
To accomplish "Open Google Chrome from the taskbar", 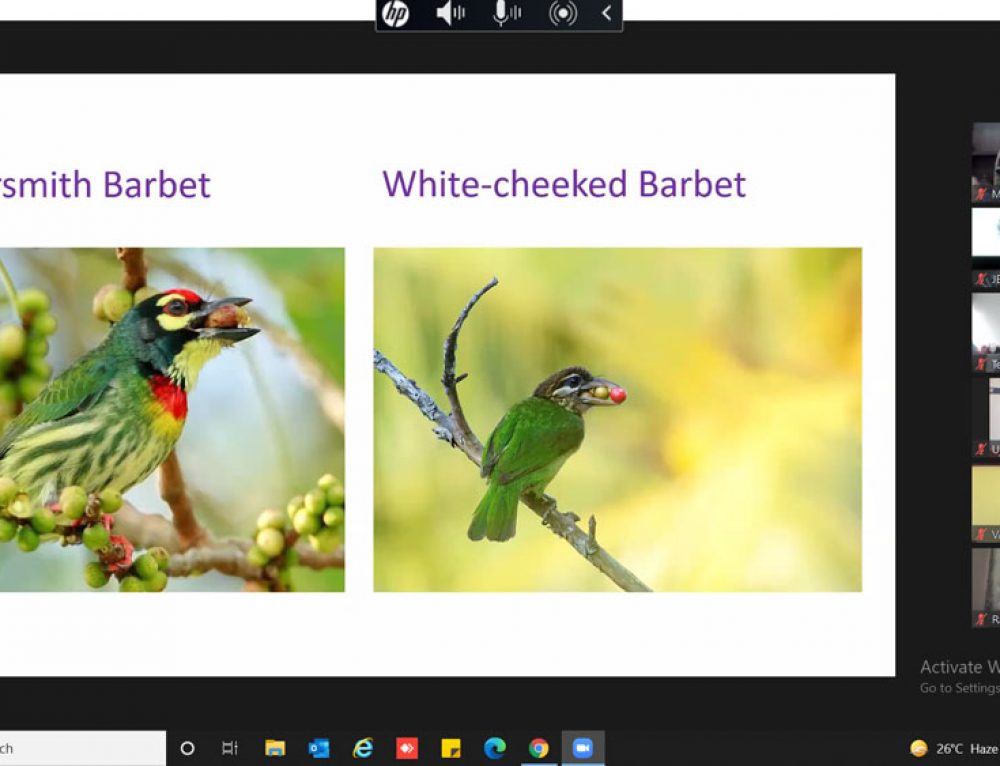I will (539, 748).
